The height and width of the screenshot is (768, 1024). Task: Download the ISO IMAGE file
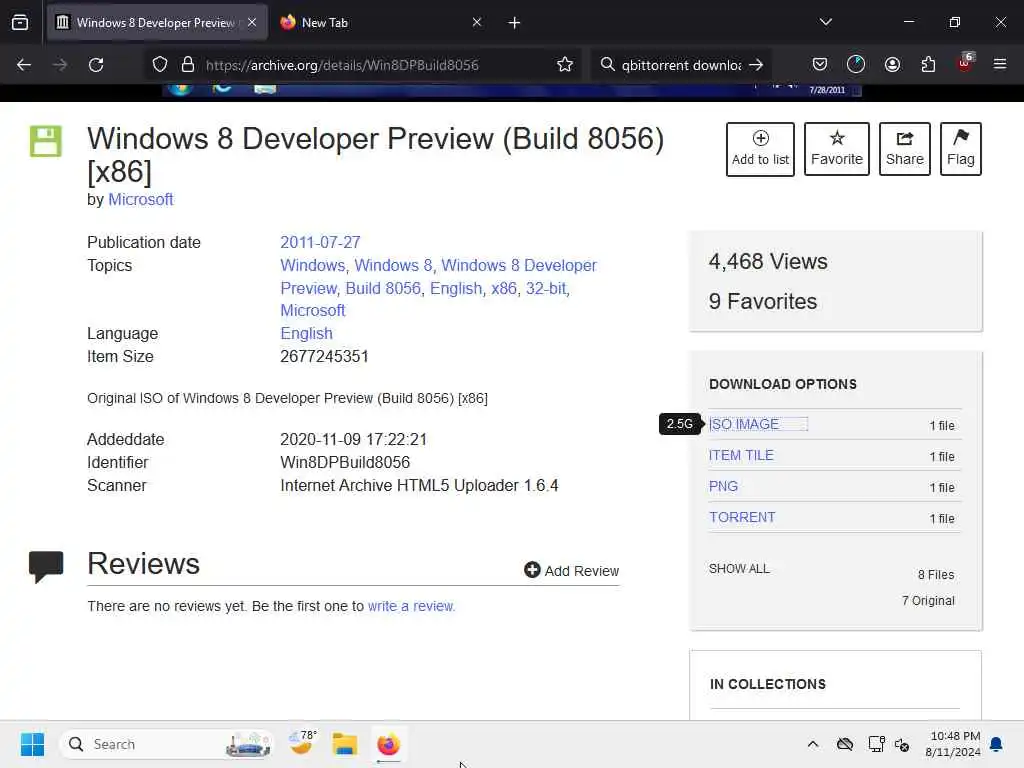pos(744,424)
